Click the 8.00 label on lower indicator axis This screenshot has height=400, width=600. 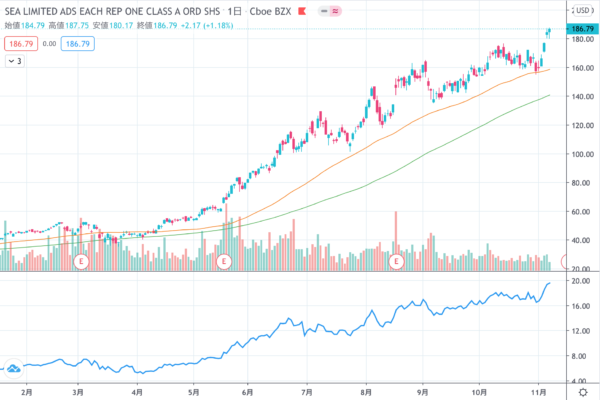[579, 356]
